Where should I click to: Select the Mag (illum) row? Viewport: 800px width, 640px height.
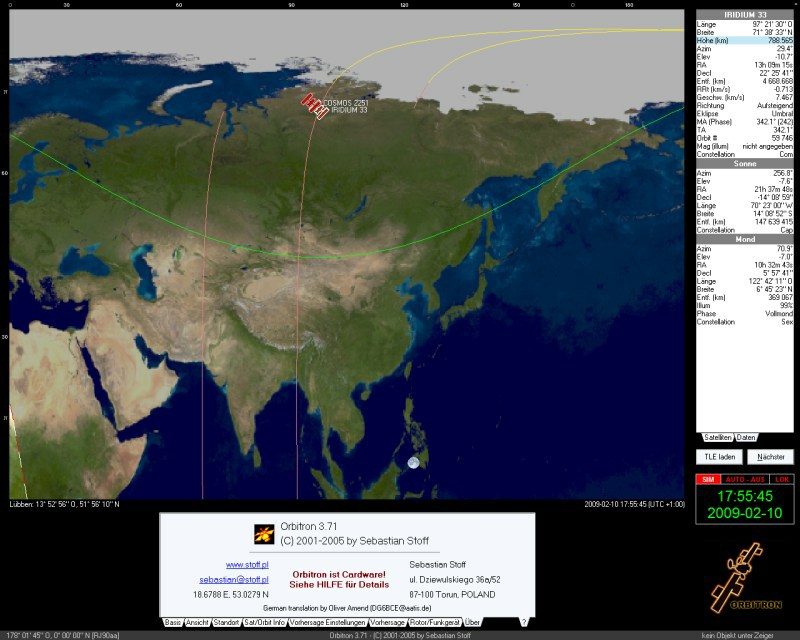pos(745,146)
